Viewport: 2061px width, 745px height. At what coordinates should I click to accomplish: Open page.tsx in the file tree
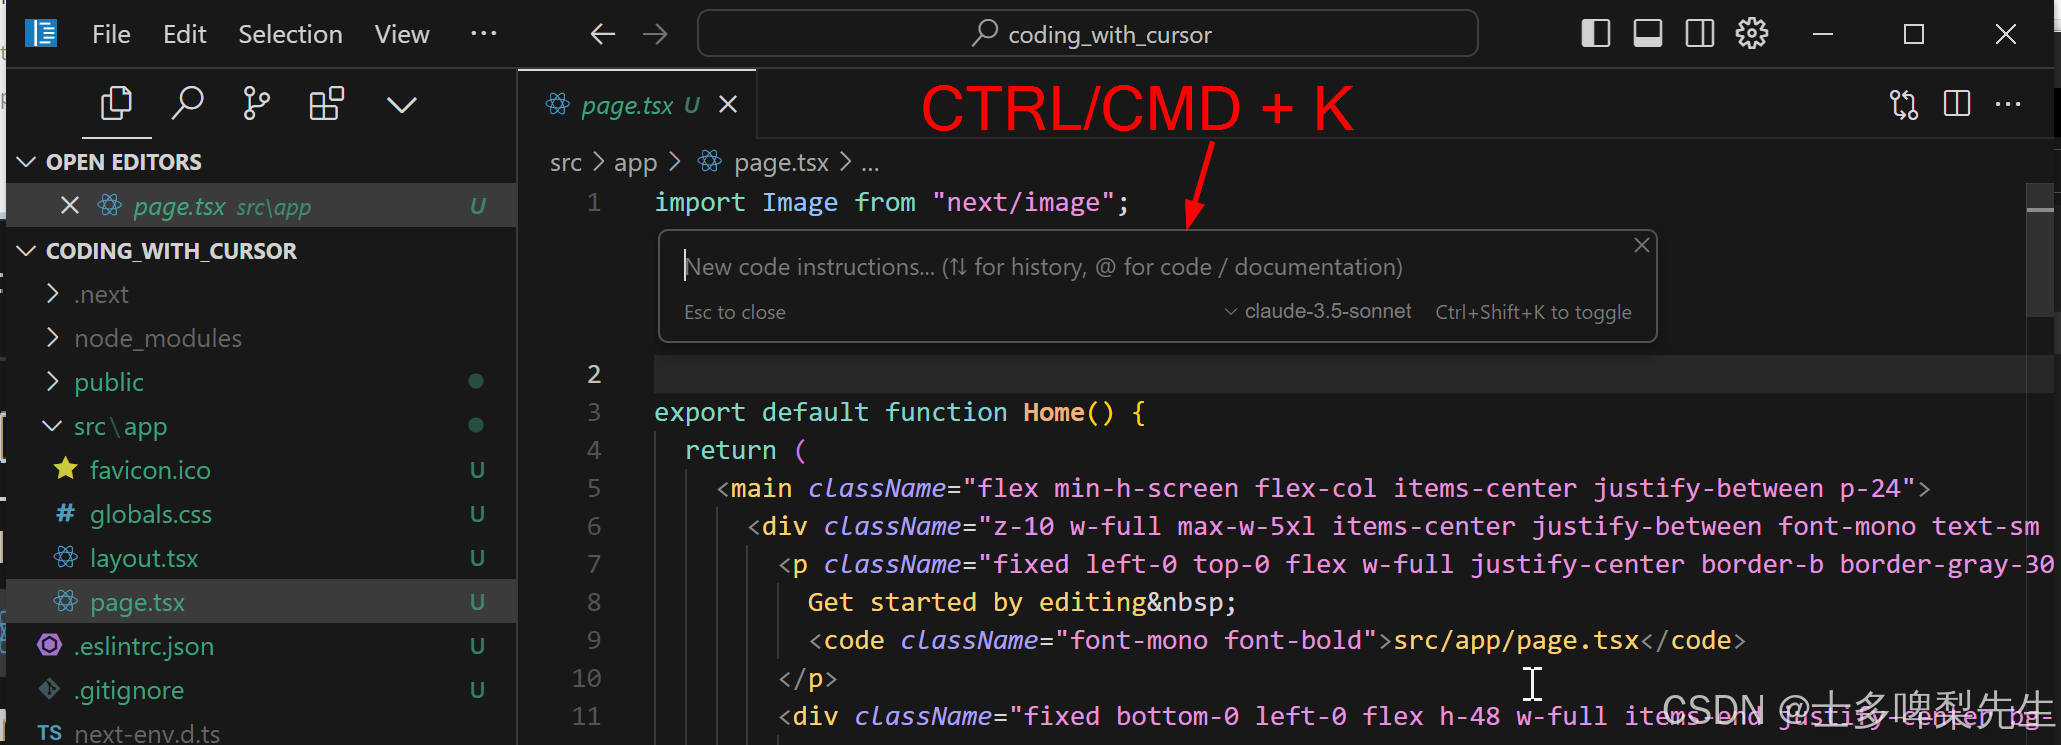tap(261, 602)
